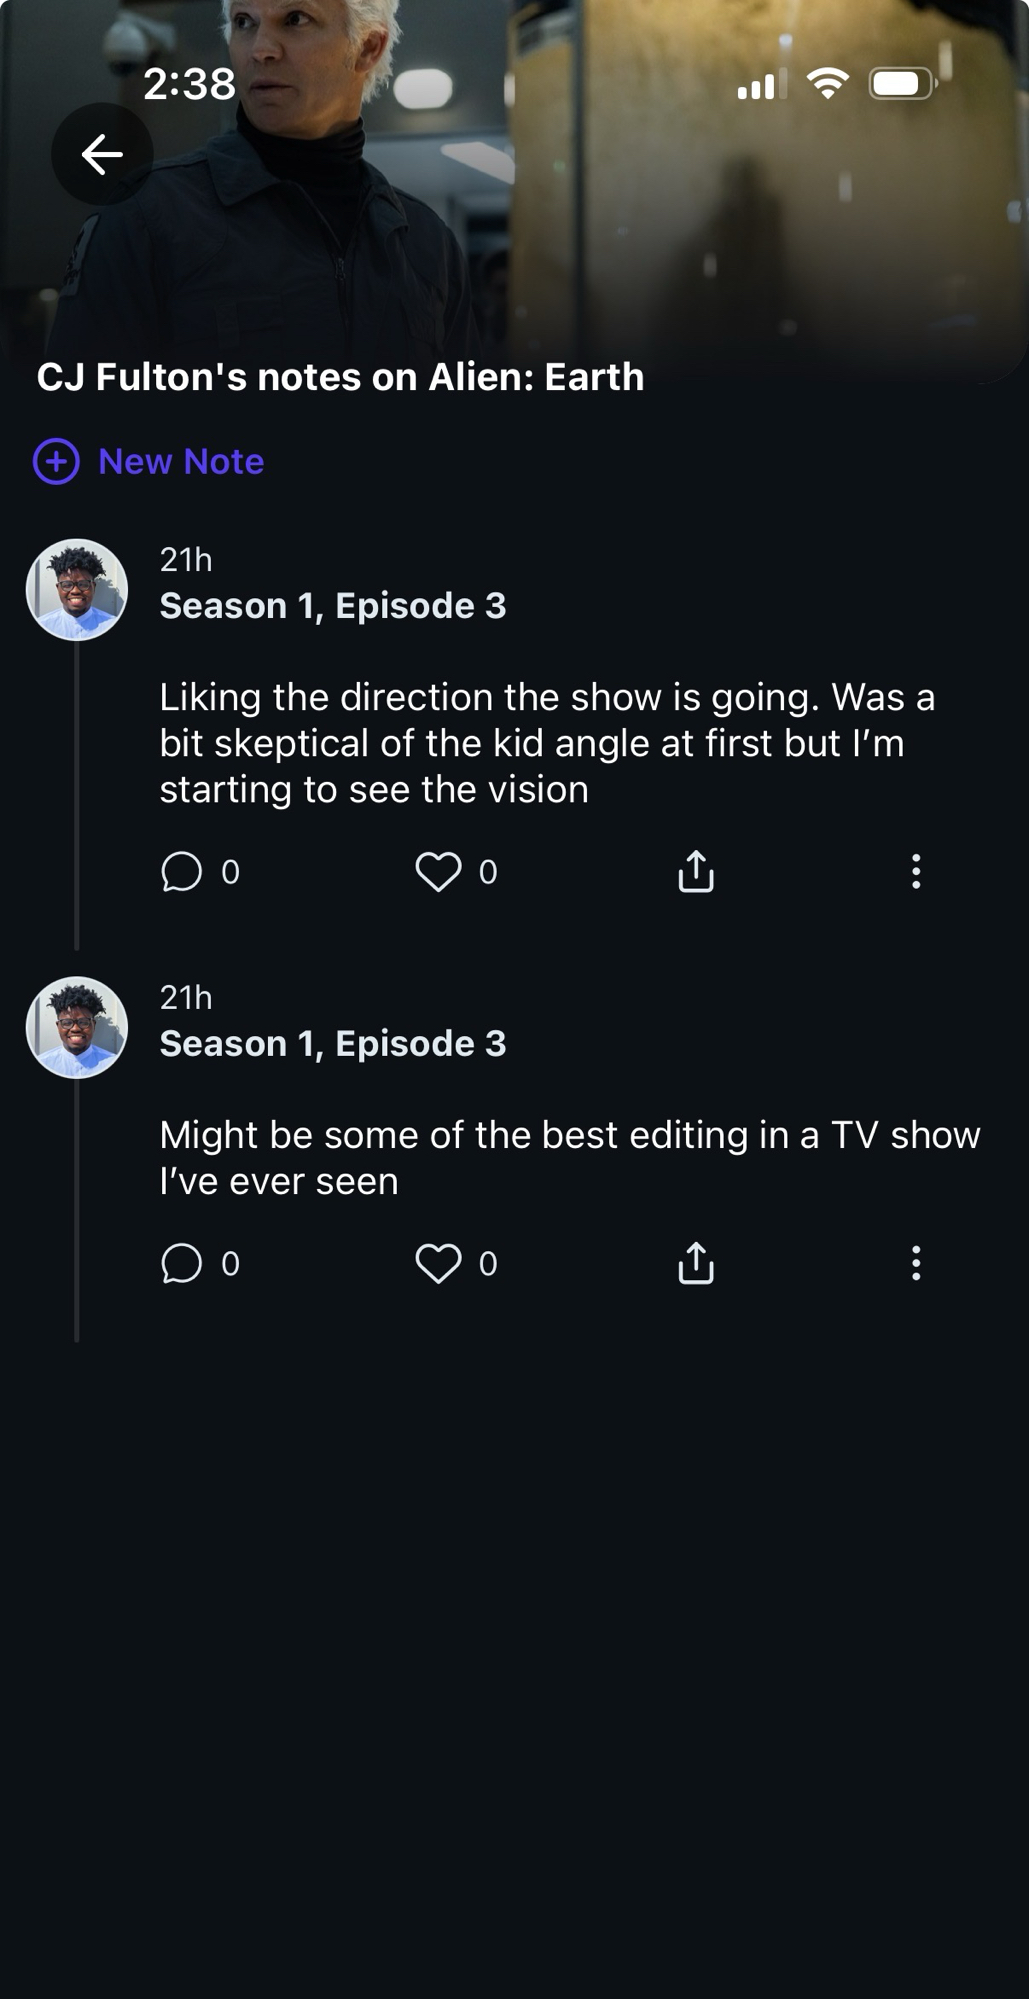Share the best editing note
The height and width of the screenshot is (1999, 1029).
[x=696, y=1263]
